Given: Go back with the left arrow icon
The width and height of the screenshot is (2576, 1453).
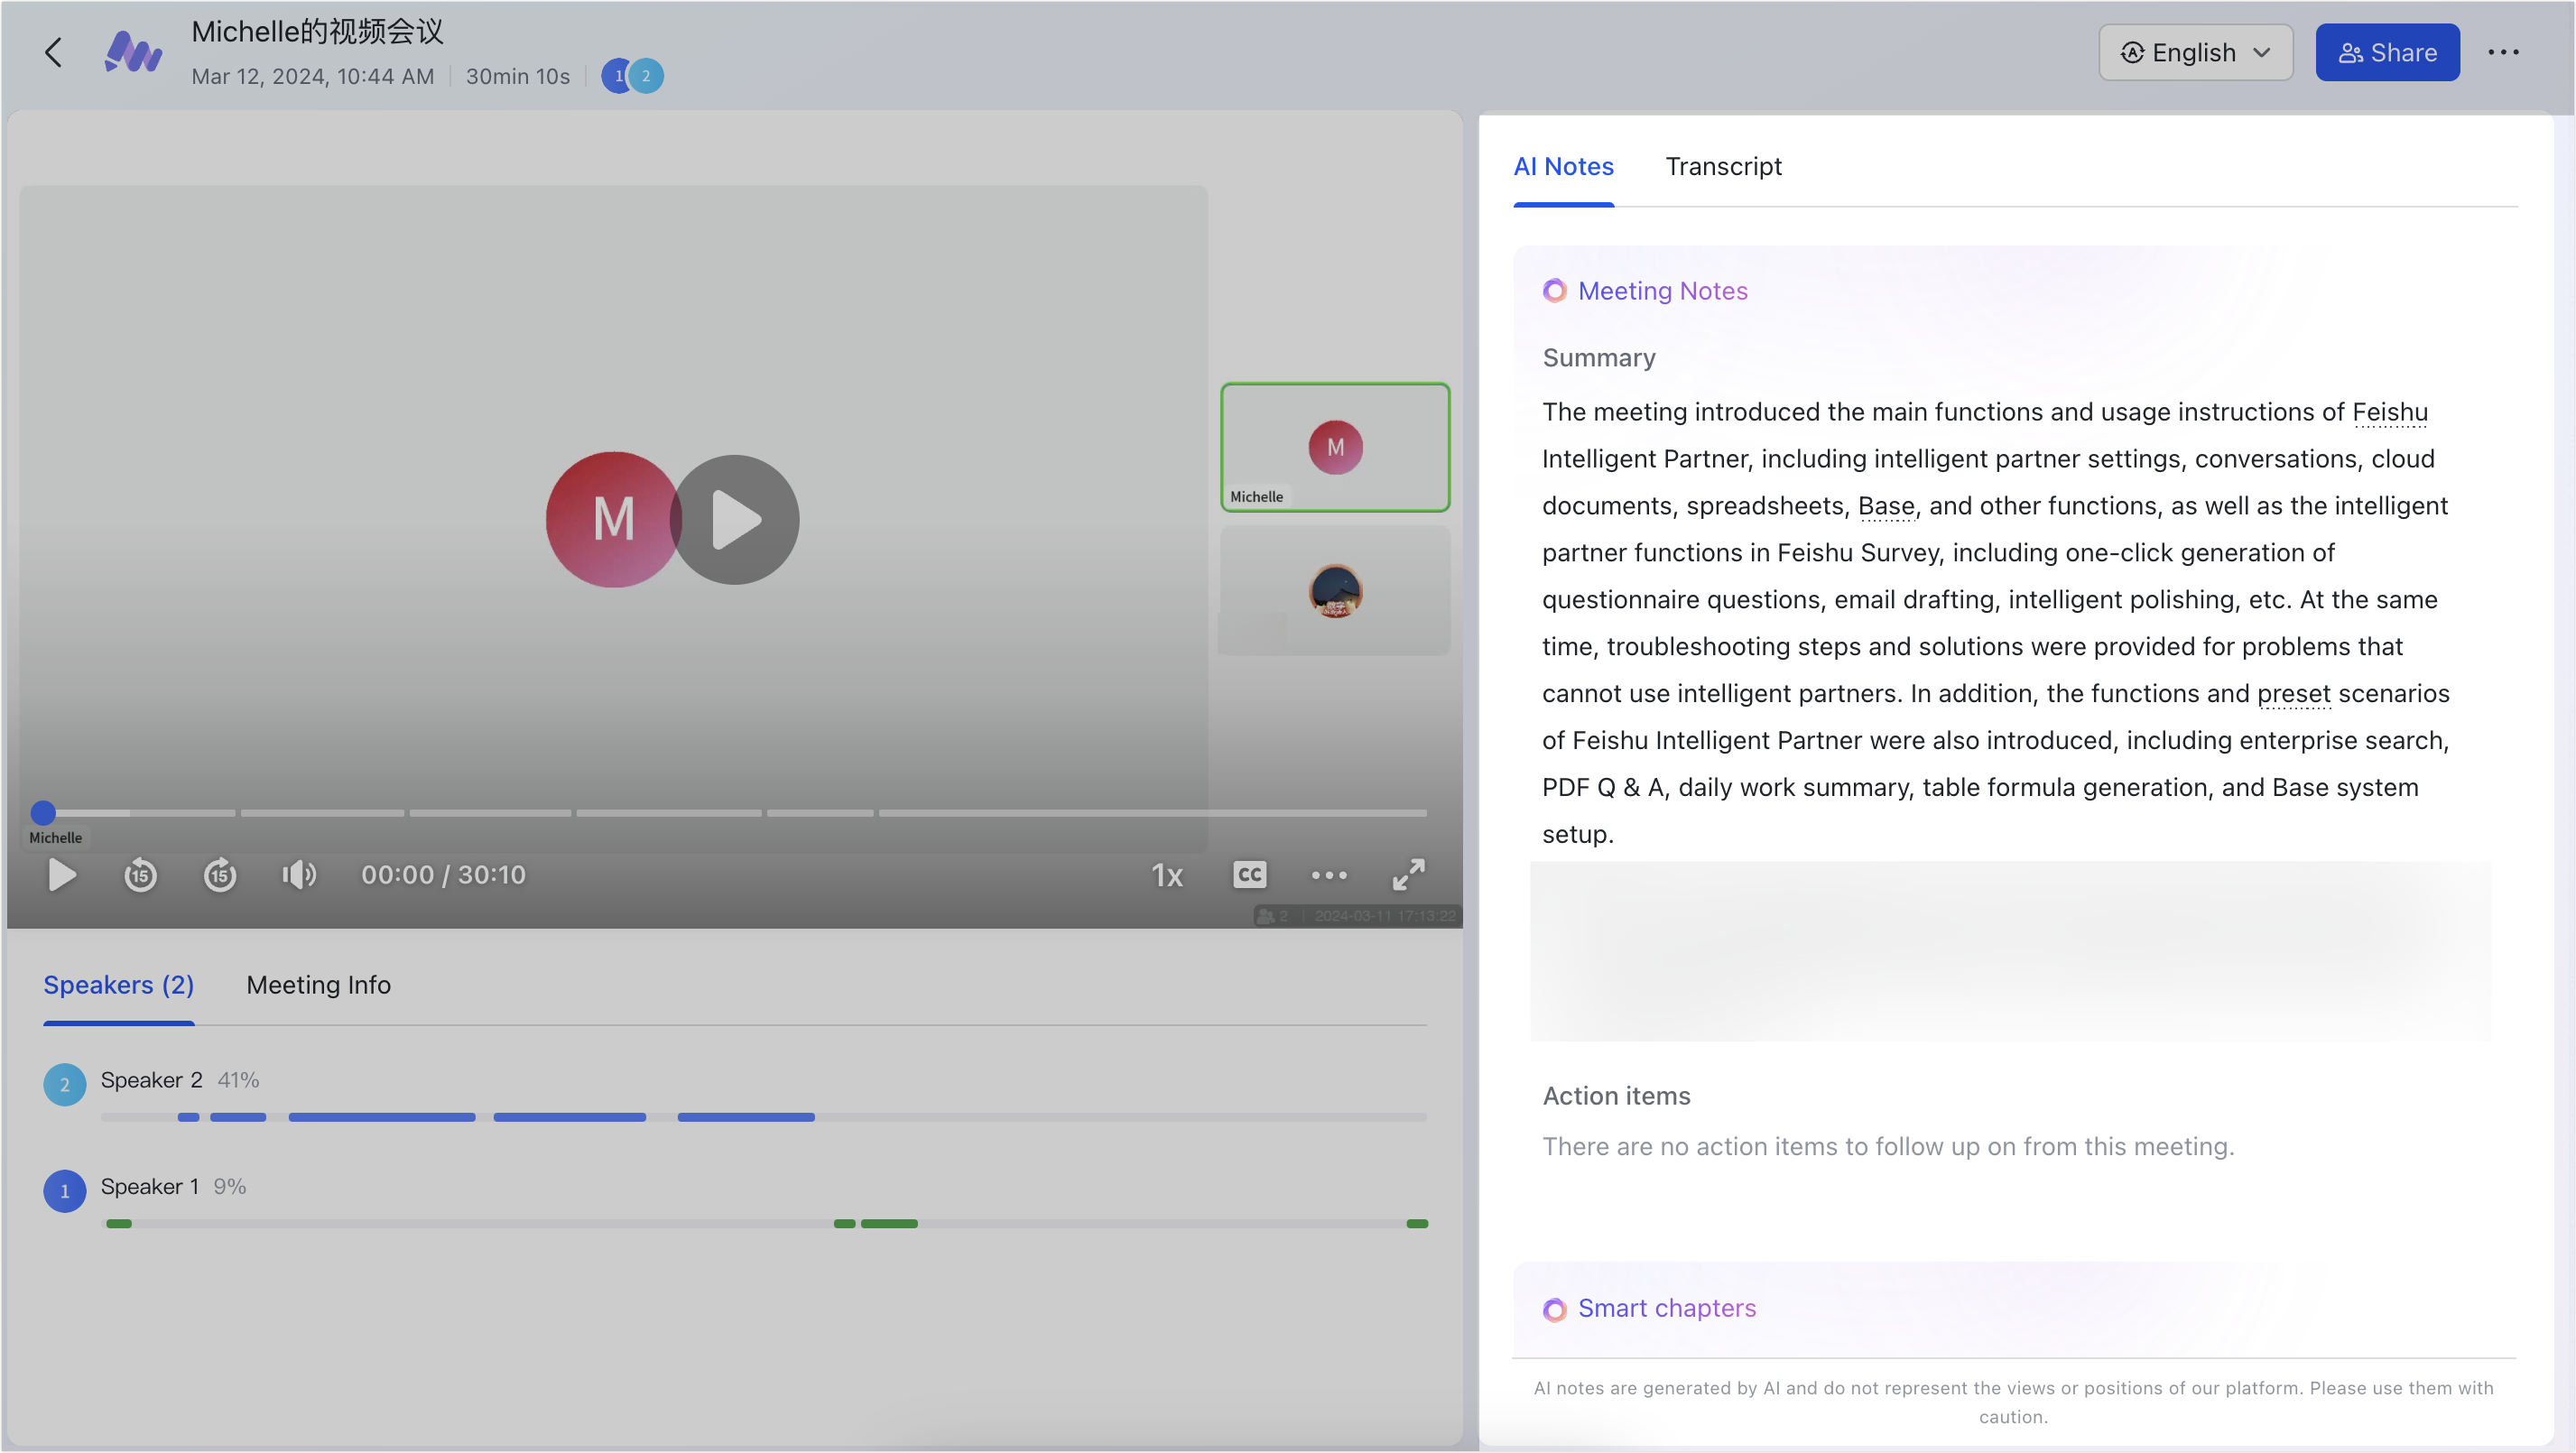Looking at the screenshot, I should pyautogui.click(x=54, y=53).
